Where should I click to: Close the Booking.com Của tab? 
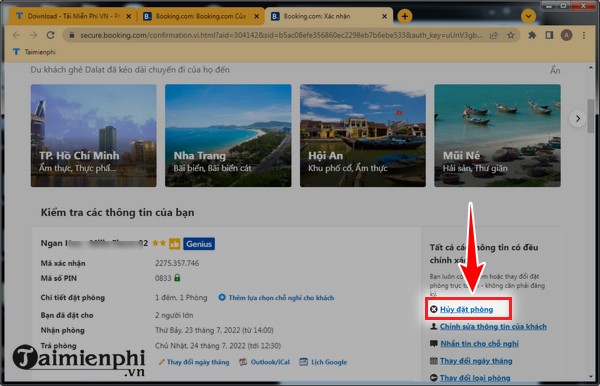(x=257, y=16)
